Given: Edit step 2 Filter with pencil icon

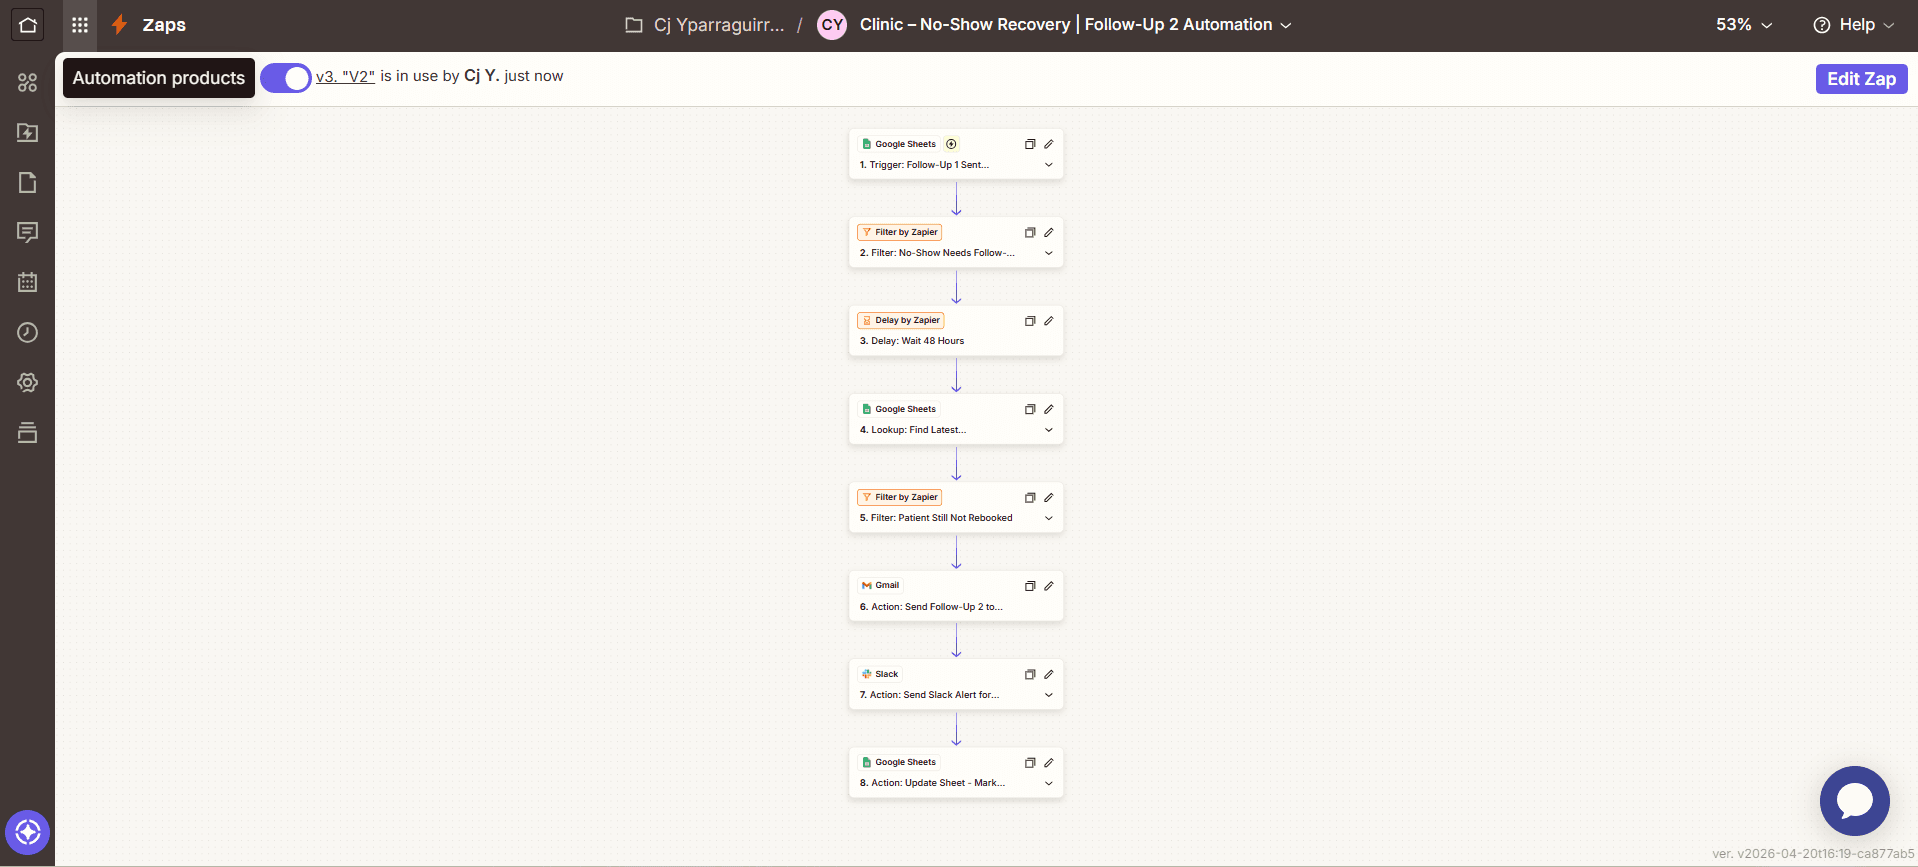Looking at the screenshot, I should click(x=1049, y=232).
